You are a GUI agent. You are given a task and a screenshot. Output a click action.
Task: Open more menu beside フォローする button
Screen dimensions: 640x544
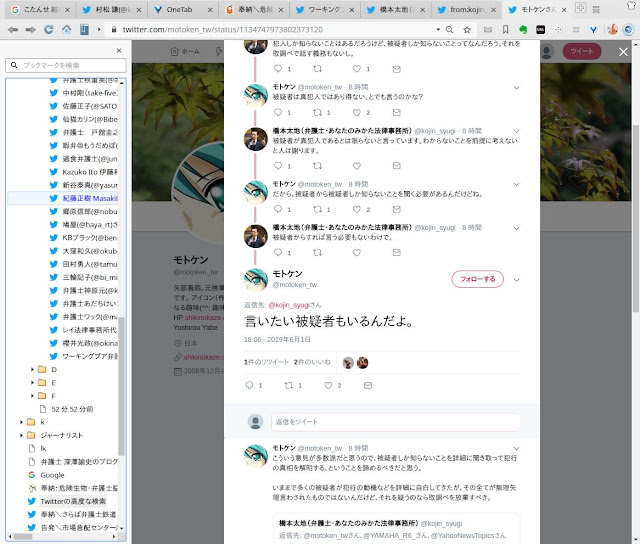coord(516,280)
